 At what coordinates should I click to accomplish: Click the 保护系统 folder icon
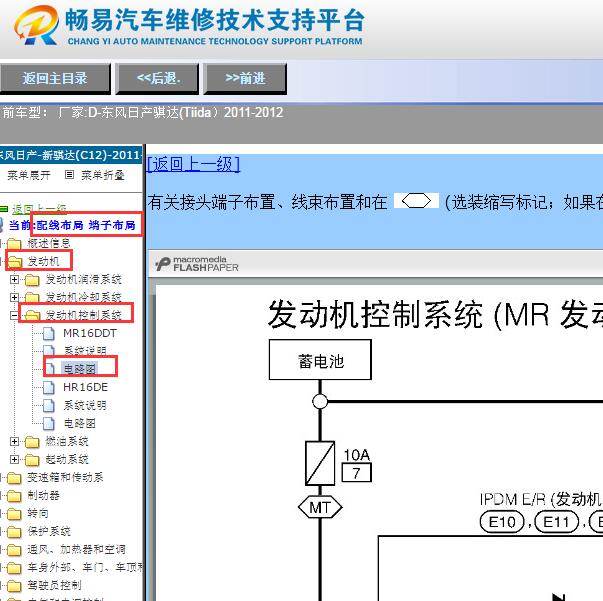tap(14, 532)
